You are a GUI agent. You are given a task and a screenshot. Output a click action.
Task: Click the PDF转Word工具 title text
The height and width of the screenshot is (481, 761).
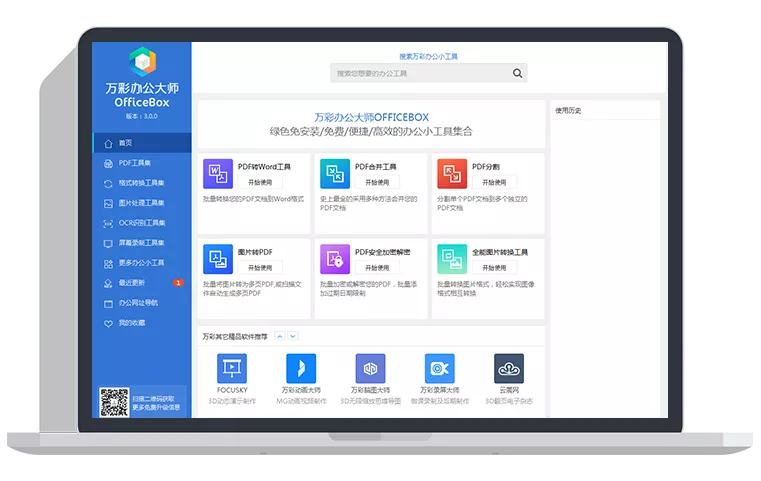pos(264,166)
